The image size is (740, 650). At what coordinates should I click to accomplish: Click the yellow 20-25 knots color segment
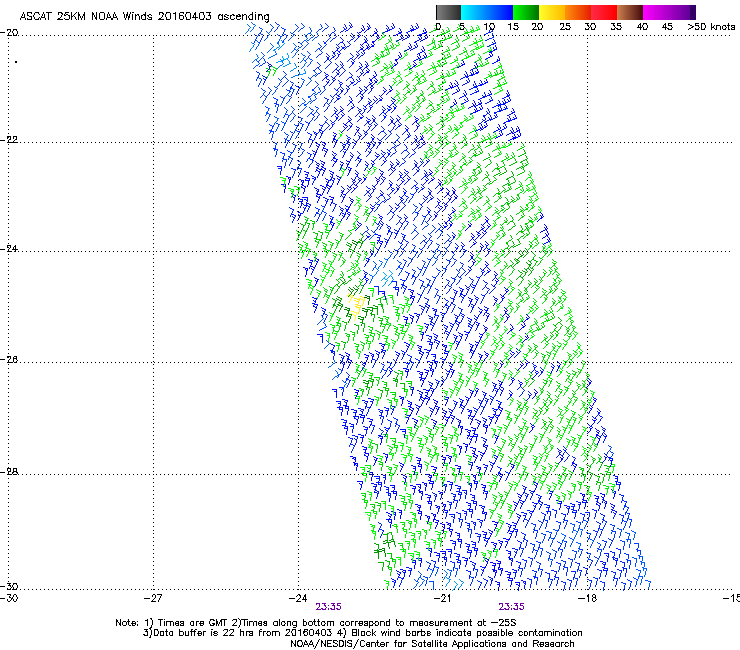click(552, 12)
